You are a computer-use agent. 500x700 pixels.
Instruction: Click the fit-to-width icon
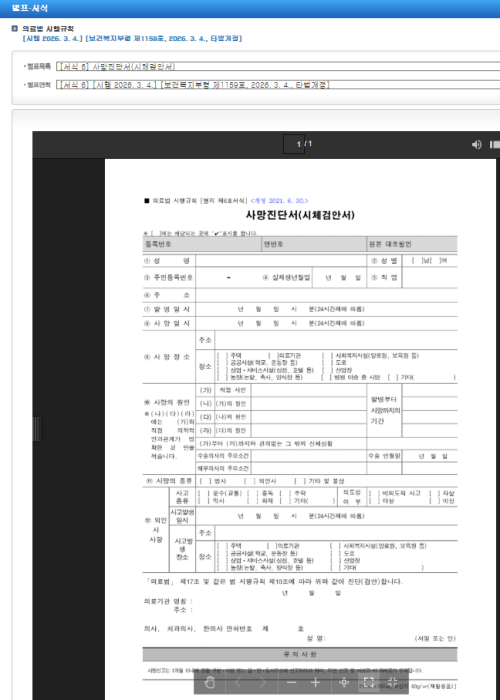point(343,683)
